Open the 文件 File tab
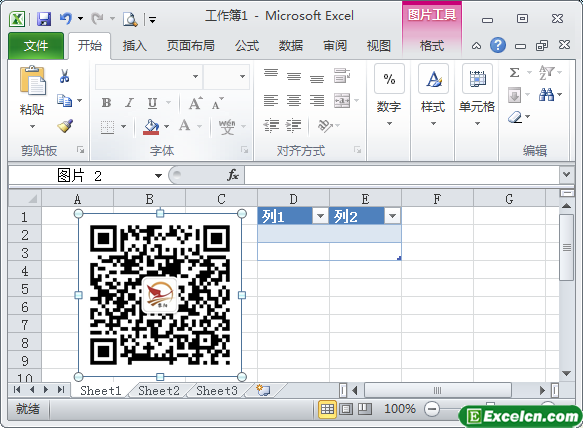Image resolution: width=583 pixels, height=428 pixels. 36,46
